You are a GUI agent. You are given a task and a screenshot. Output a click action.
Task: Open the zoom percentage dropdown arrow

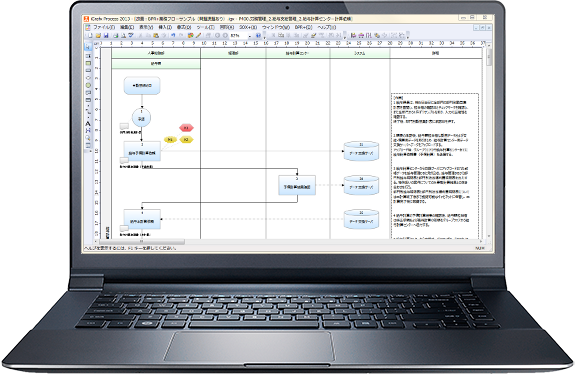tap(250, 36)
